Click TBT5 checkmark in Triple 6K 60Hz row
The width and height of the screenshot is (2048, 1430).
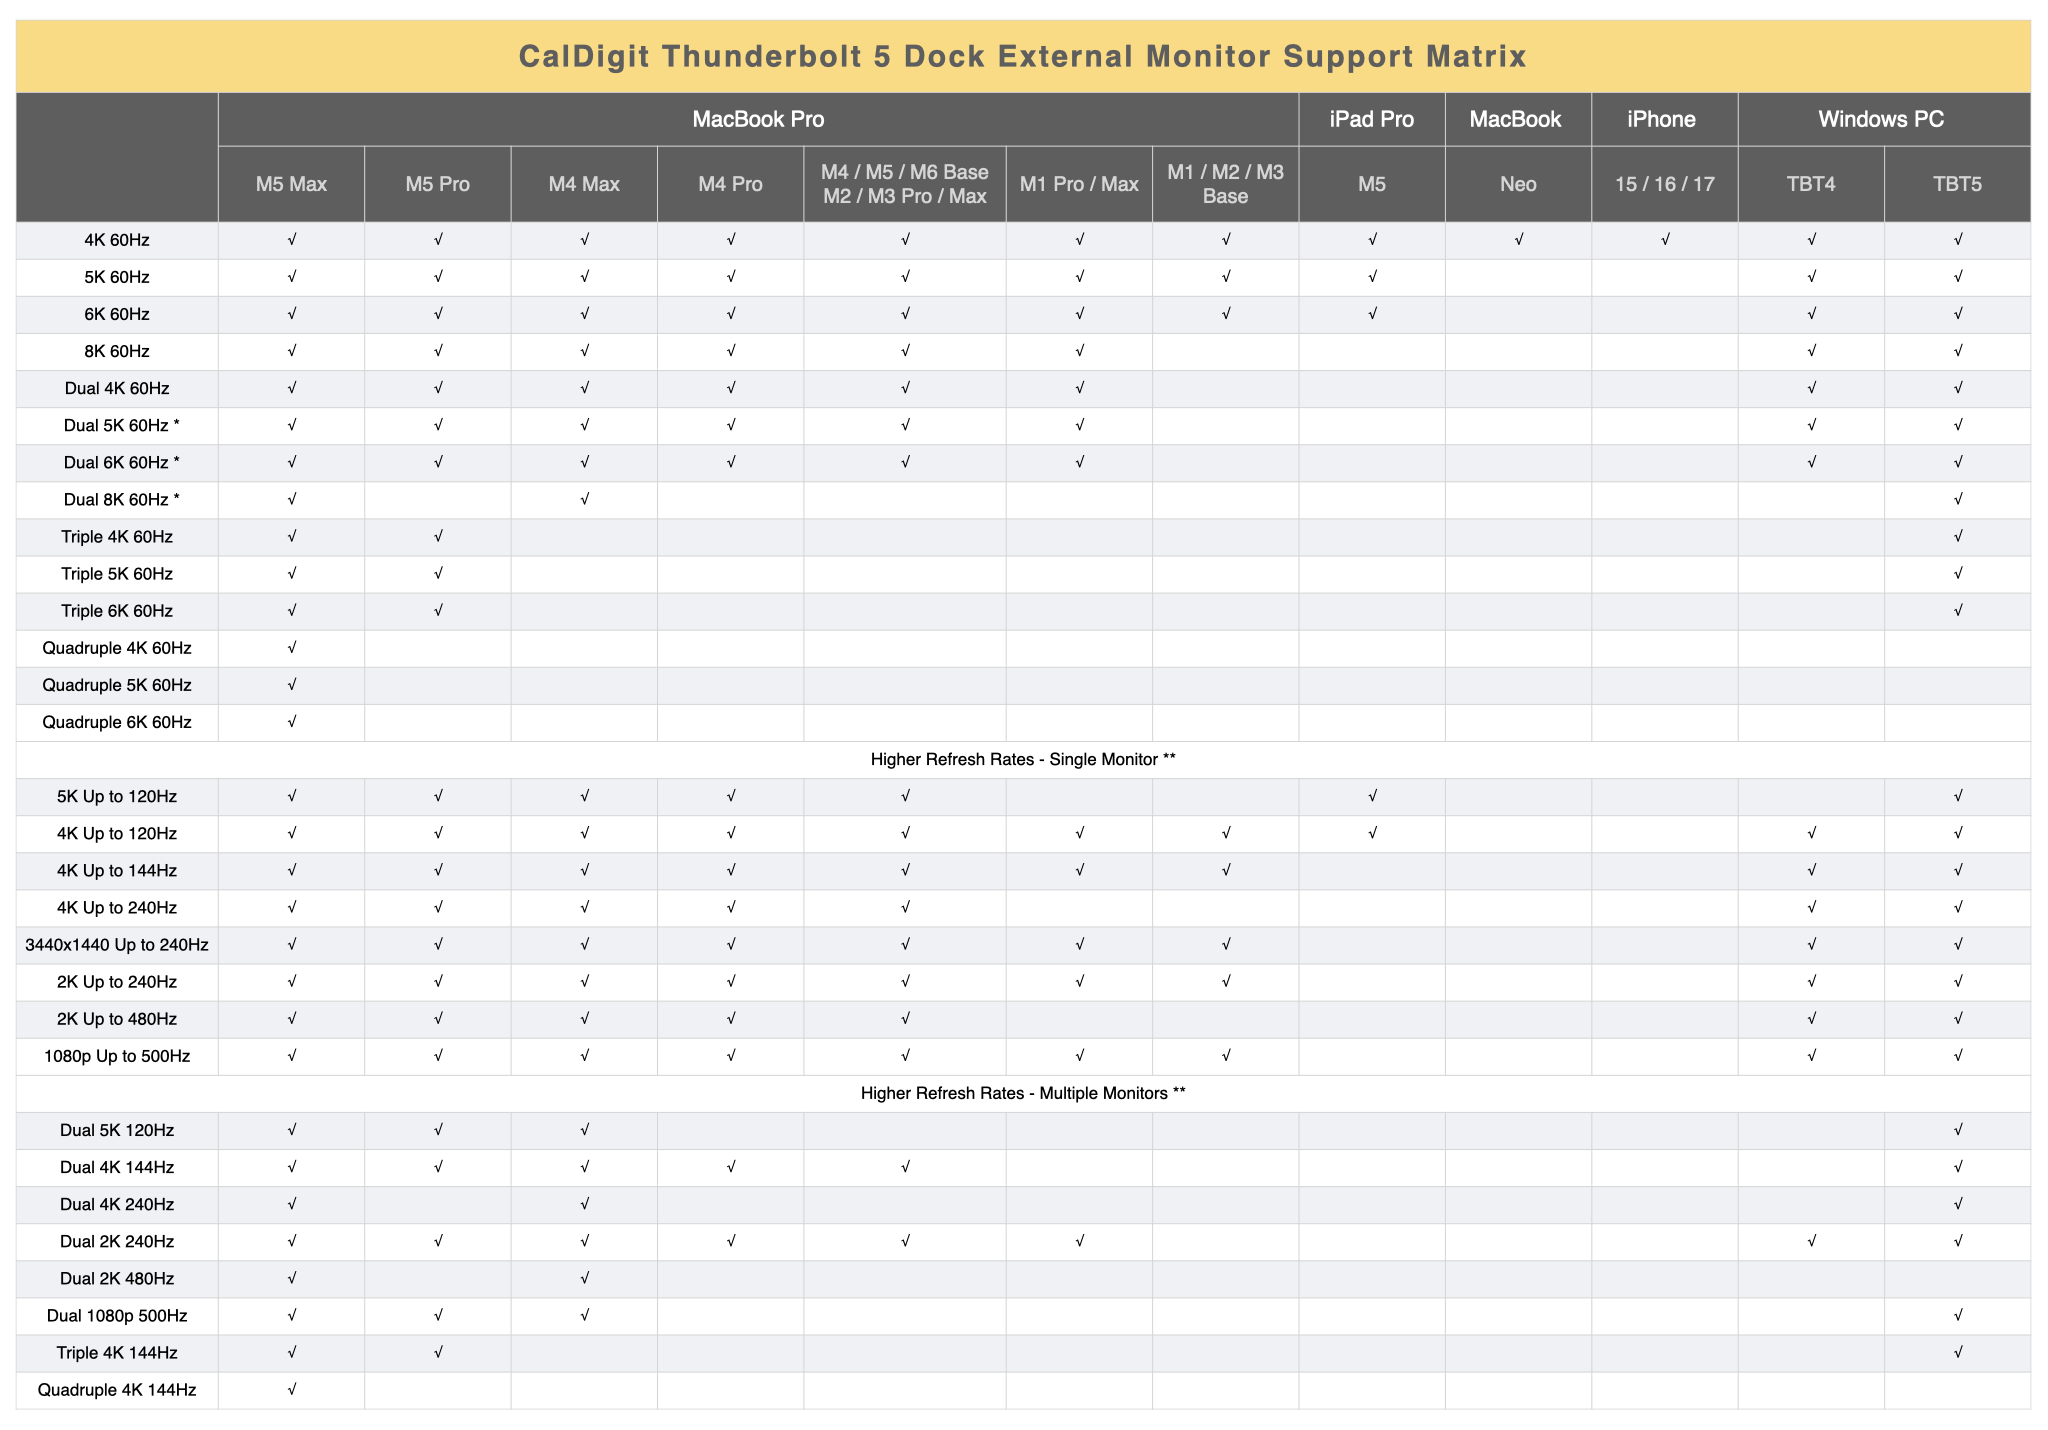(1957, 610)
